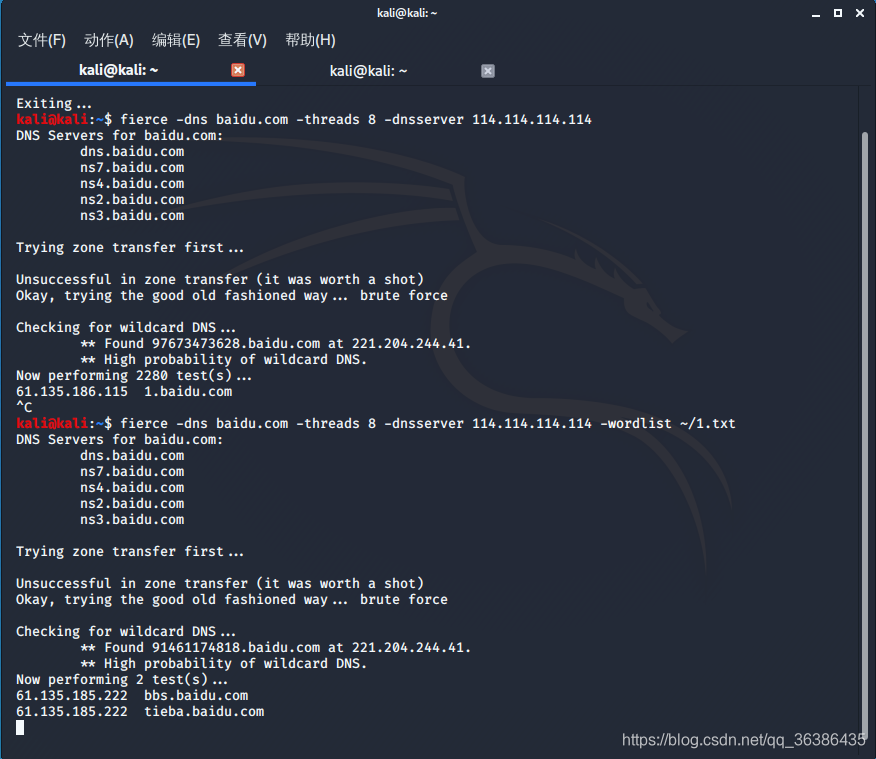Click the '1.baidu.com' result text
876x759 pixels.
188,392
